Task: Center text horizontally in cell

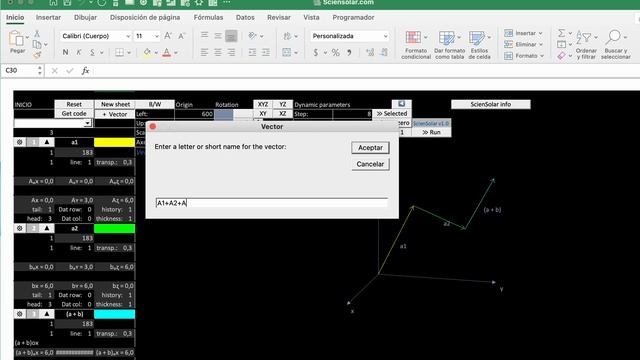Action: click(218, 52)
